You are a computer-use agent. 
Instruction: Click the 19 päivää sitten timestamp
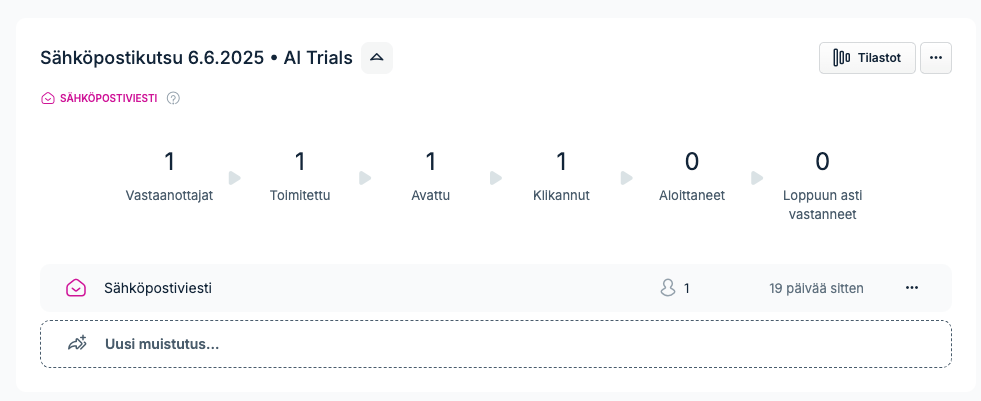click(816, 288)
